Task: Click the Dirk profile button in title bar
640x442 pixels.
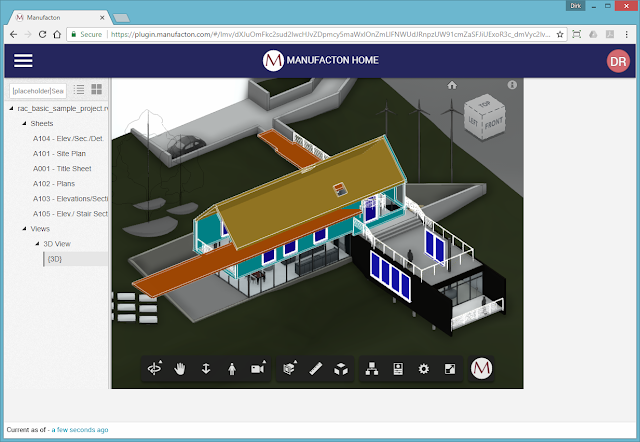Action: 576,6
